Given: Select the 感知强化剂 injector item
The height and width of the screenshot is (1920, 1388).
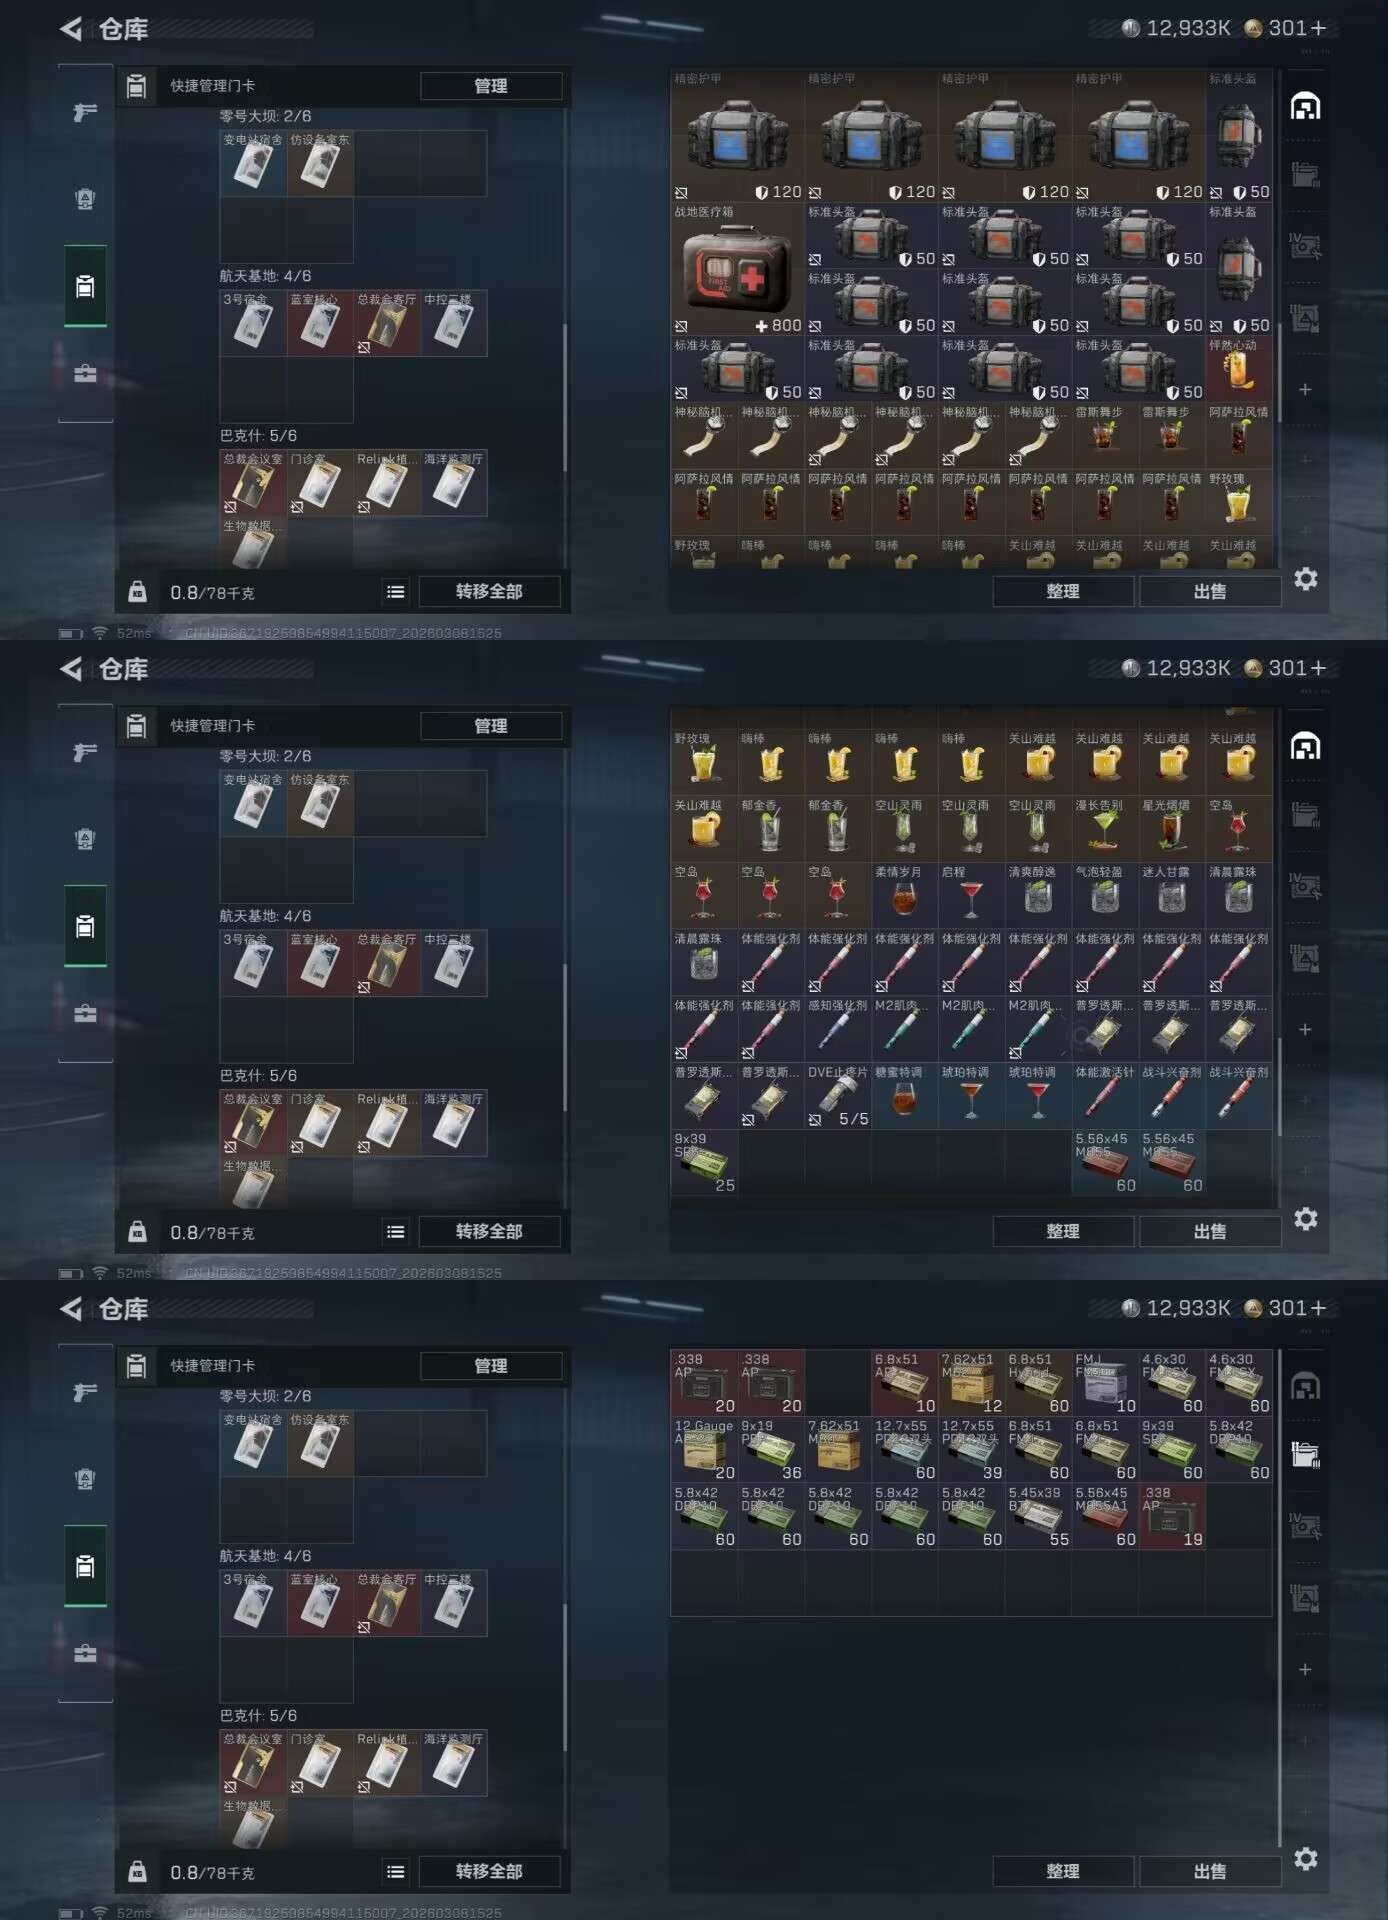Looking at the screenshot, I should [837, 1029].
